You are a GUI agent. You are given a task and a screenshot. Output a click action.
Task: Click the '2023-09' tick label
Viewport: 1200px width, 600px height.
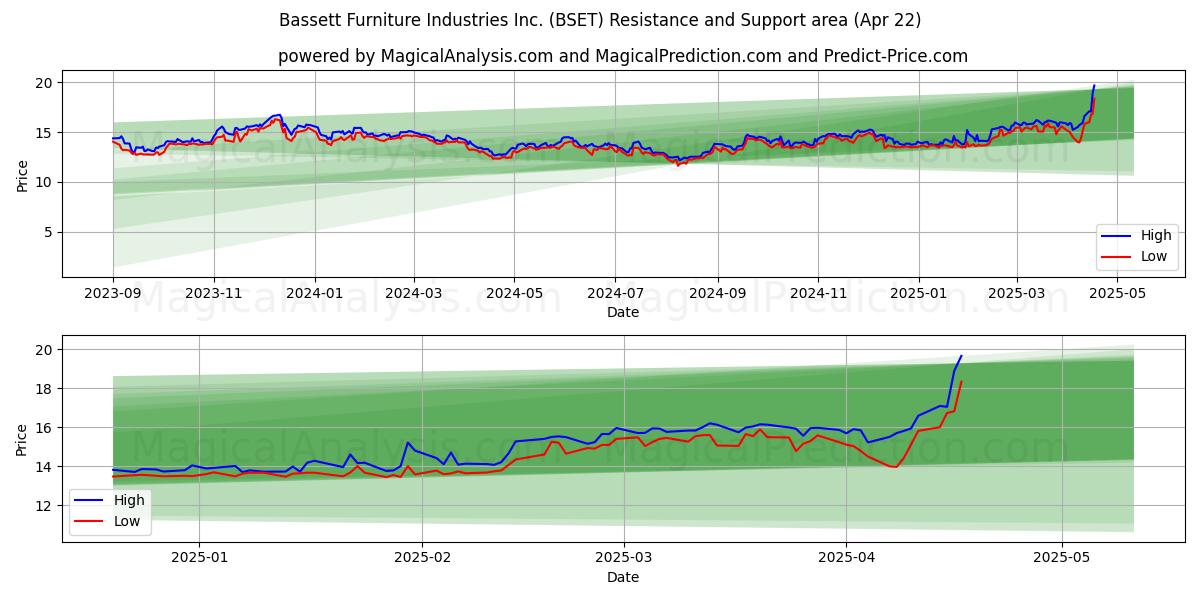[x=113, y=294]
